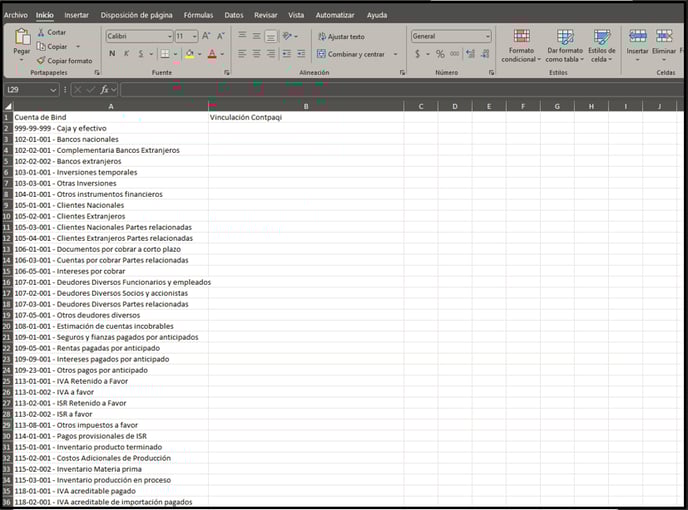
Task: Expand fill color dropdown arrow
Action: pos(200,54)
